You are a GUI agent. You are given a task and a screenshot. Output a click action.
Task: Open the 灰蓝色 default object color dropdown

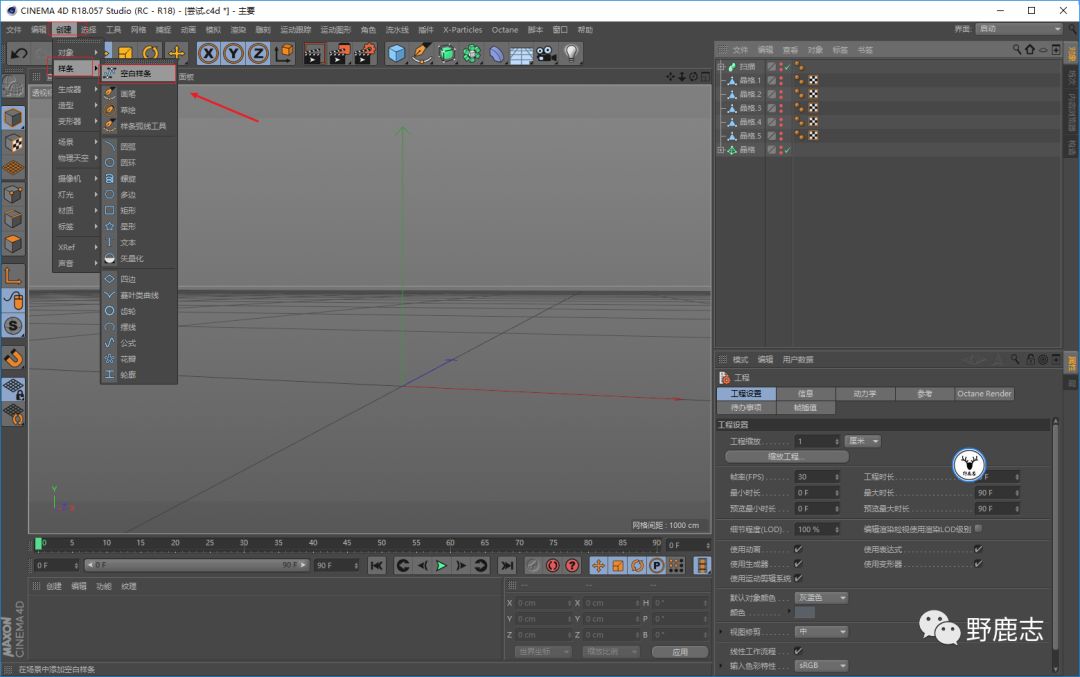pos(821,598)
